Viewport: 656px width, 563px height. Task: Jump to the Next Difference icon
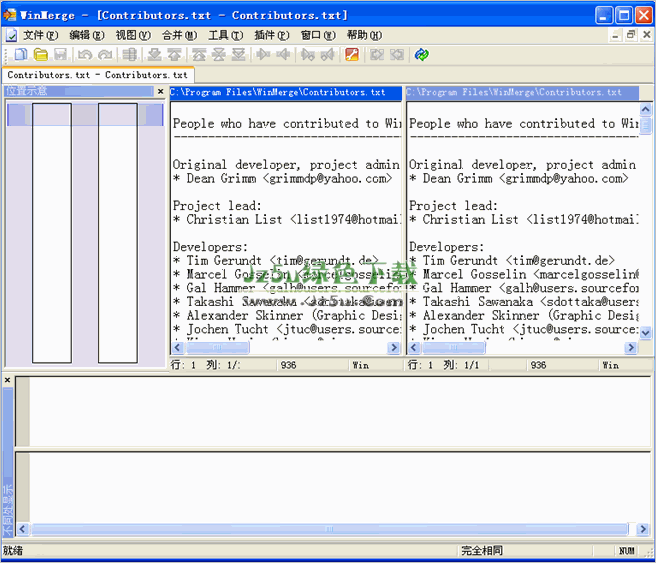pos(154,55)
